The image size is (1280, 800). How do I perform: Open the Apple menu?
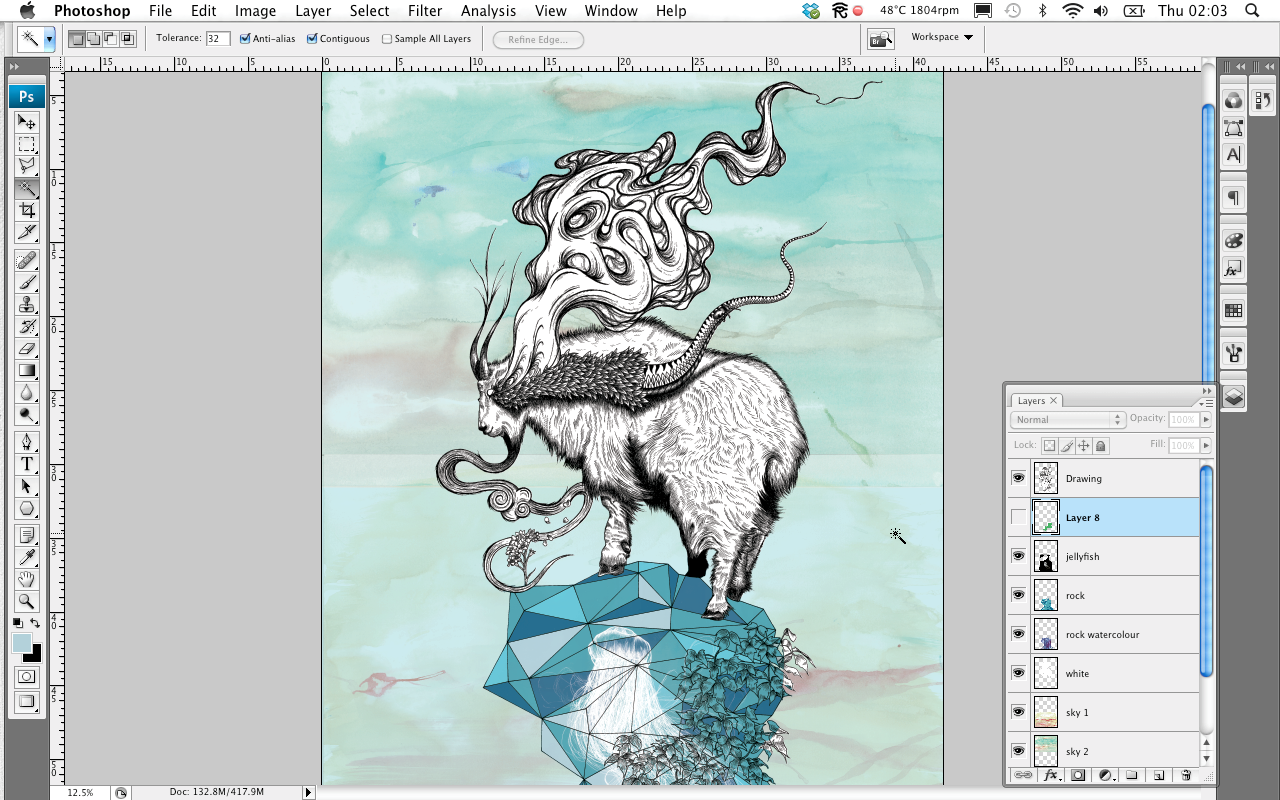pyautogui.click(x=27, y=11)
